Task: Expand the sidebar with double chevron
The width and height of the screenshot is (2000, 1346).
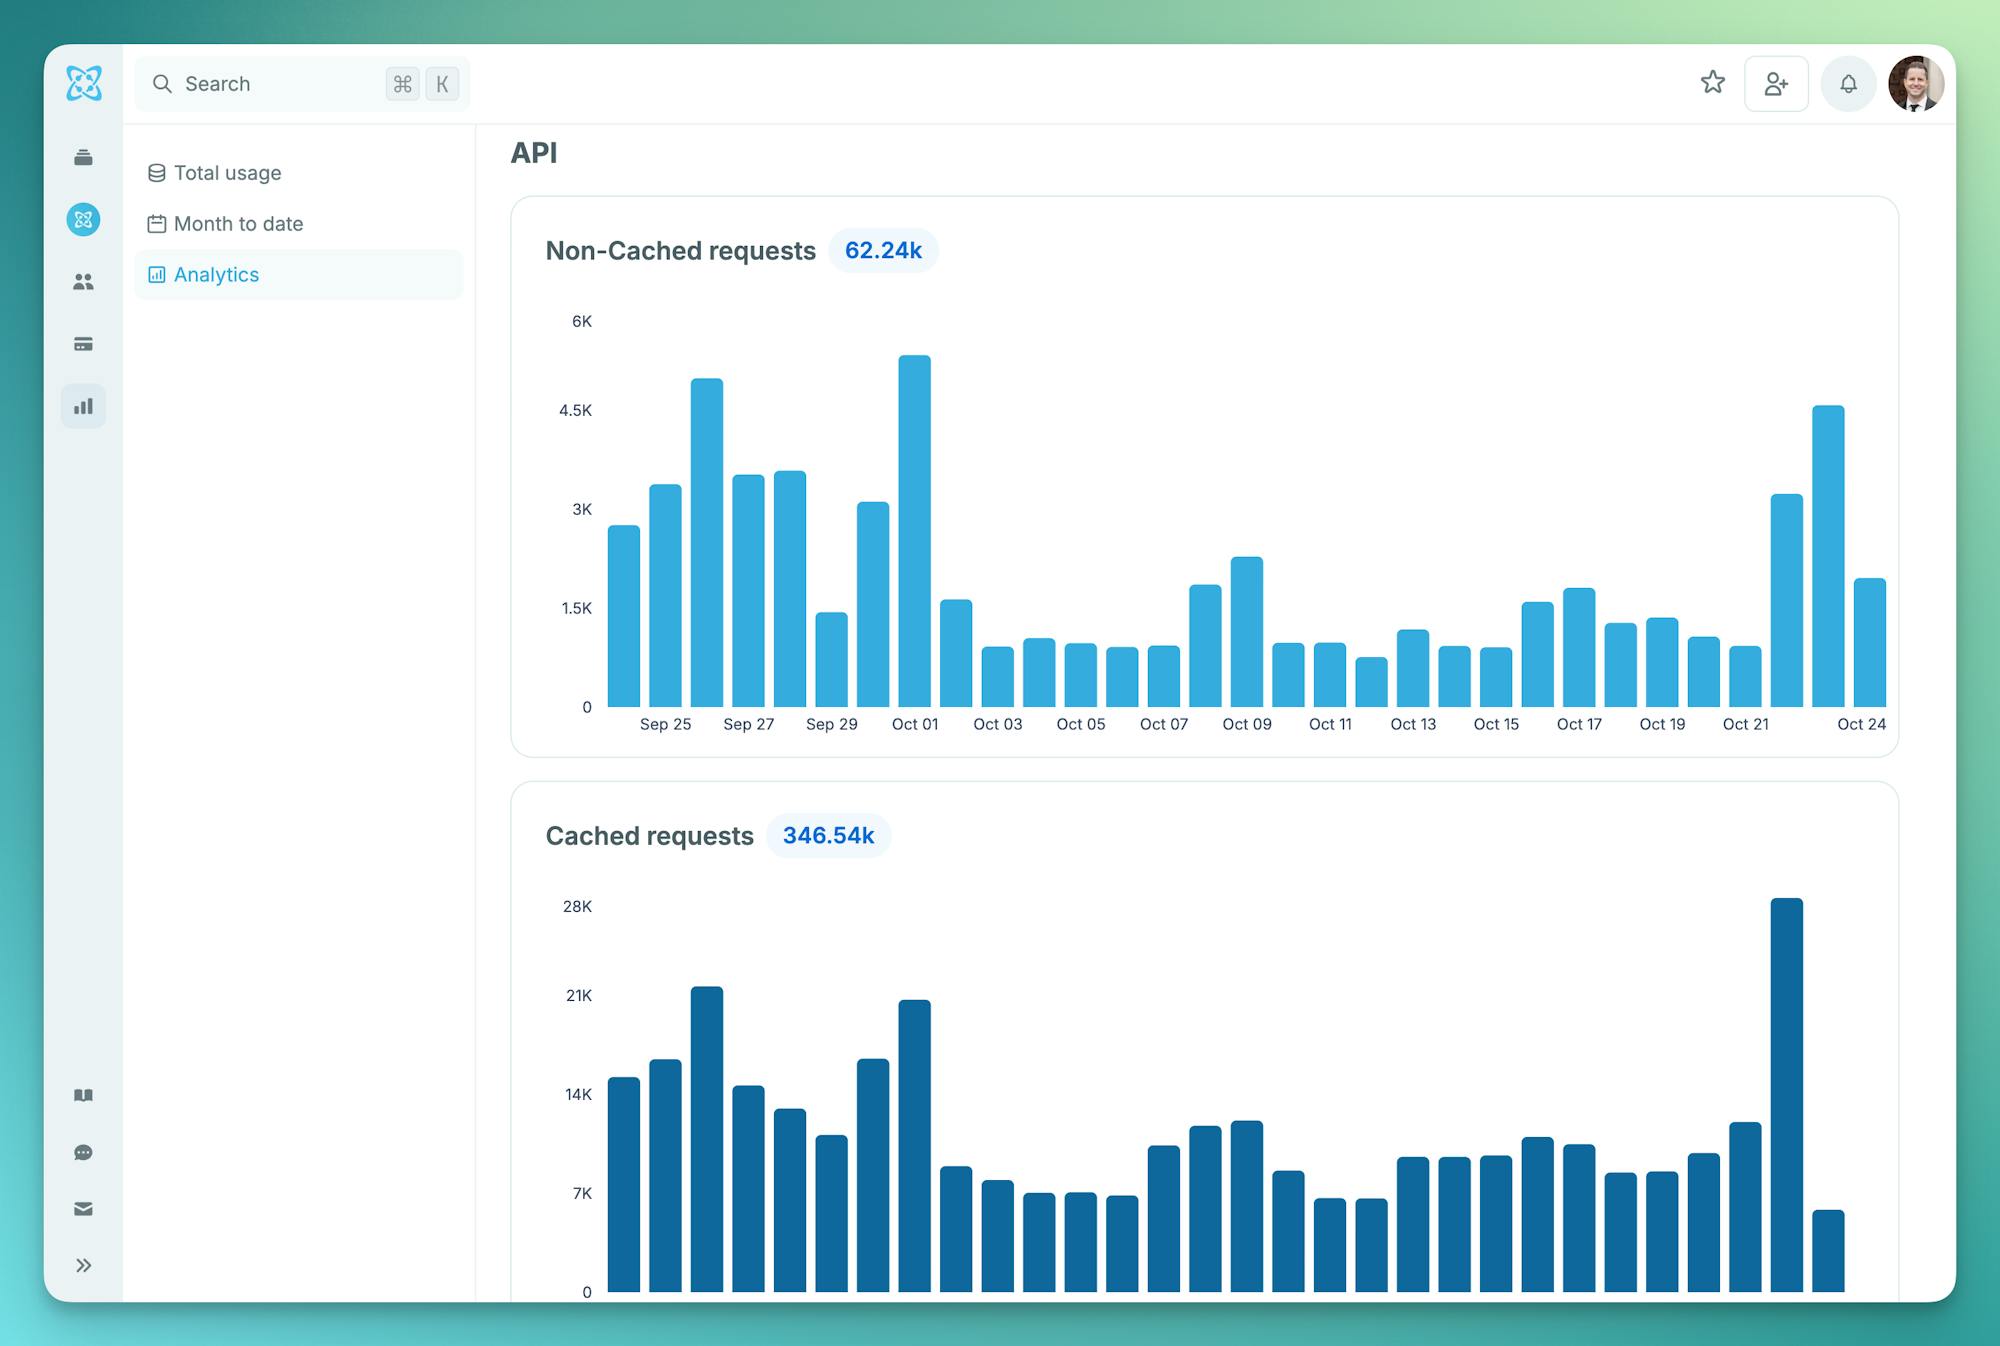Action: [x=84, y=1265]
